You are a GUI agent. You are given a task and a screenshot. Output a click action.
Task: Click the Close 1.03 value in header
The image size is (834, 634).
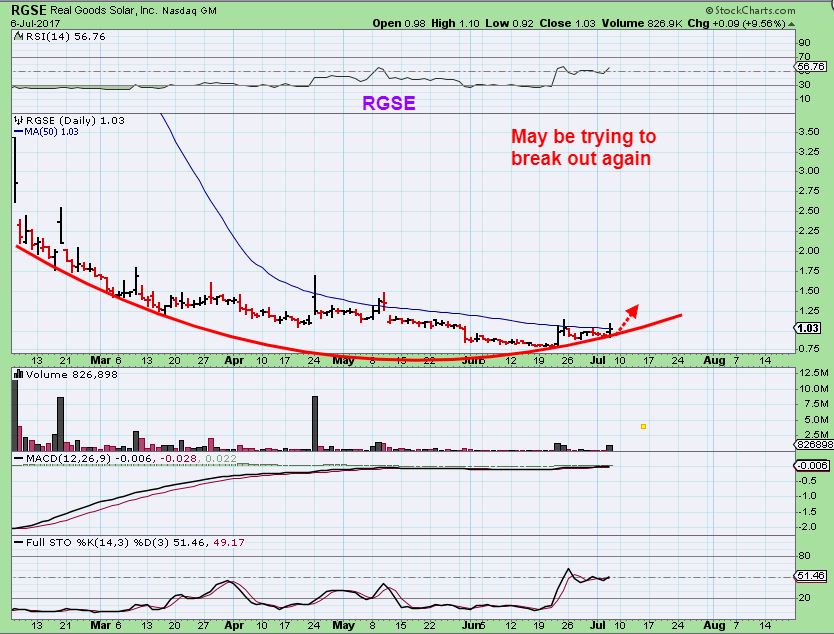click(567, 23)
